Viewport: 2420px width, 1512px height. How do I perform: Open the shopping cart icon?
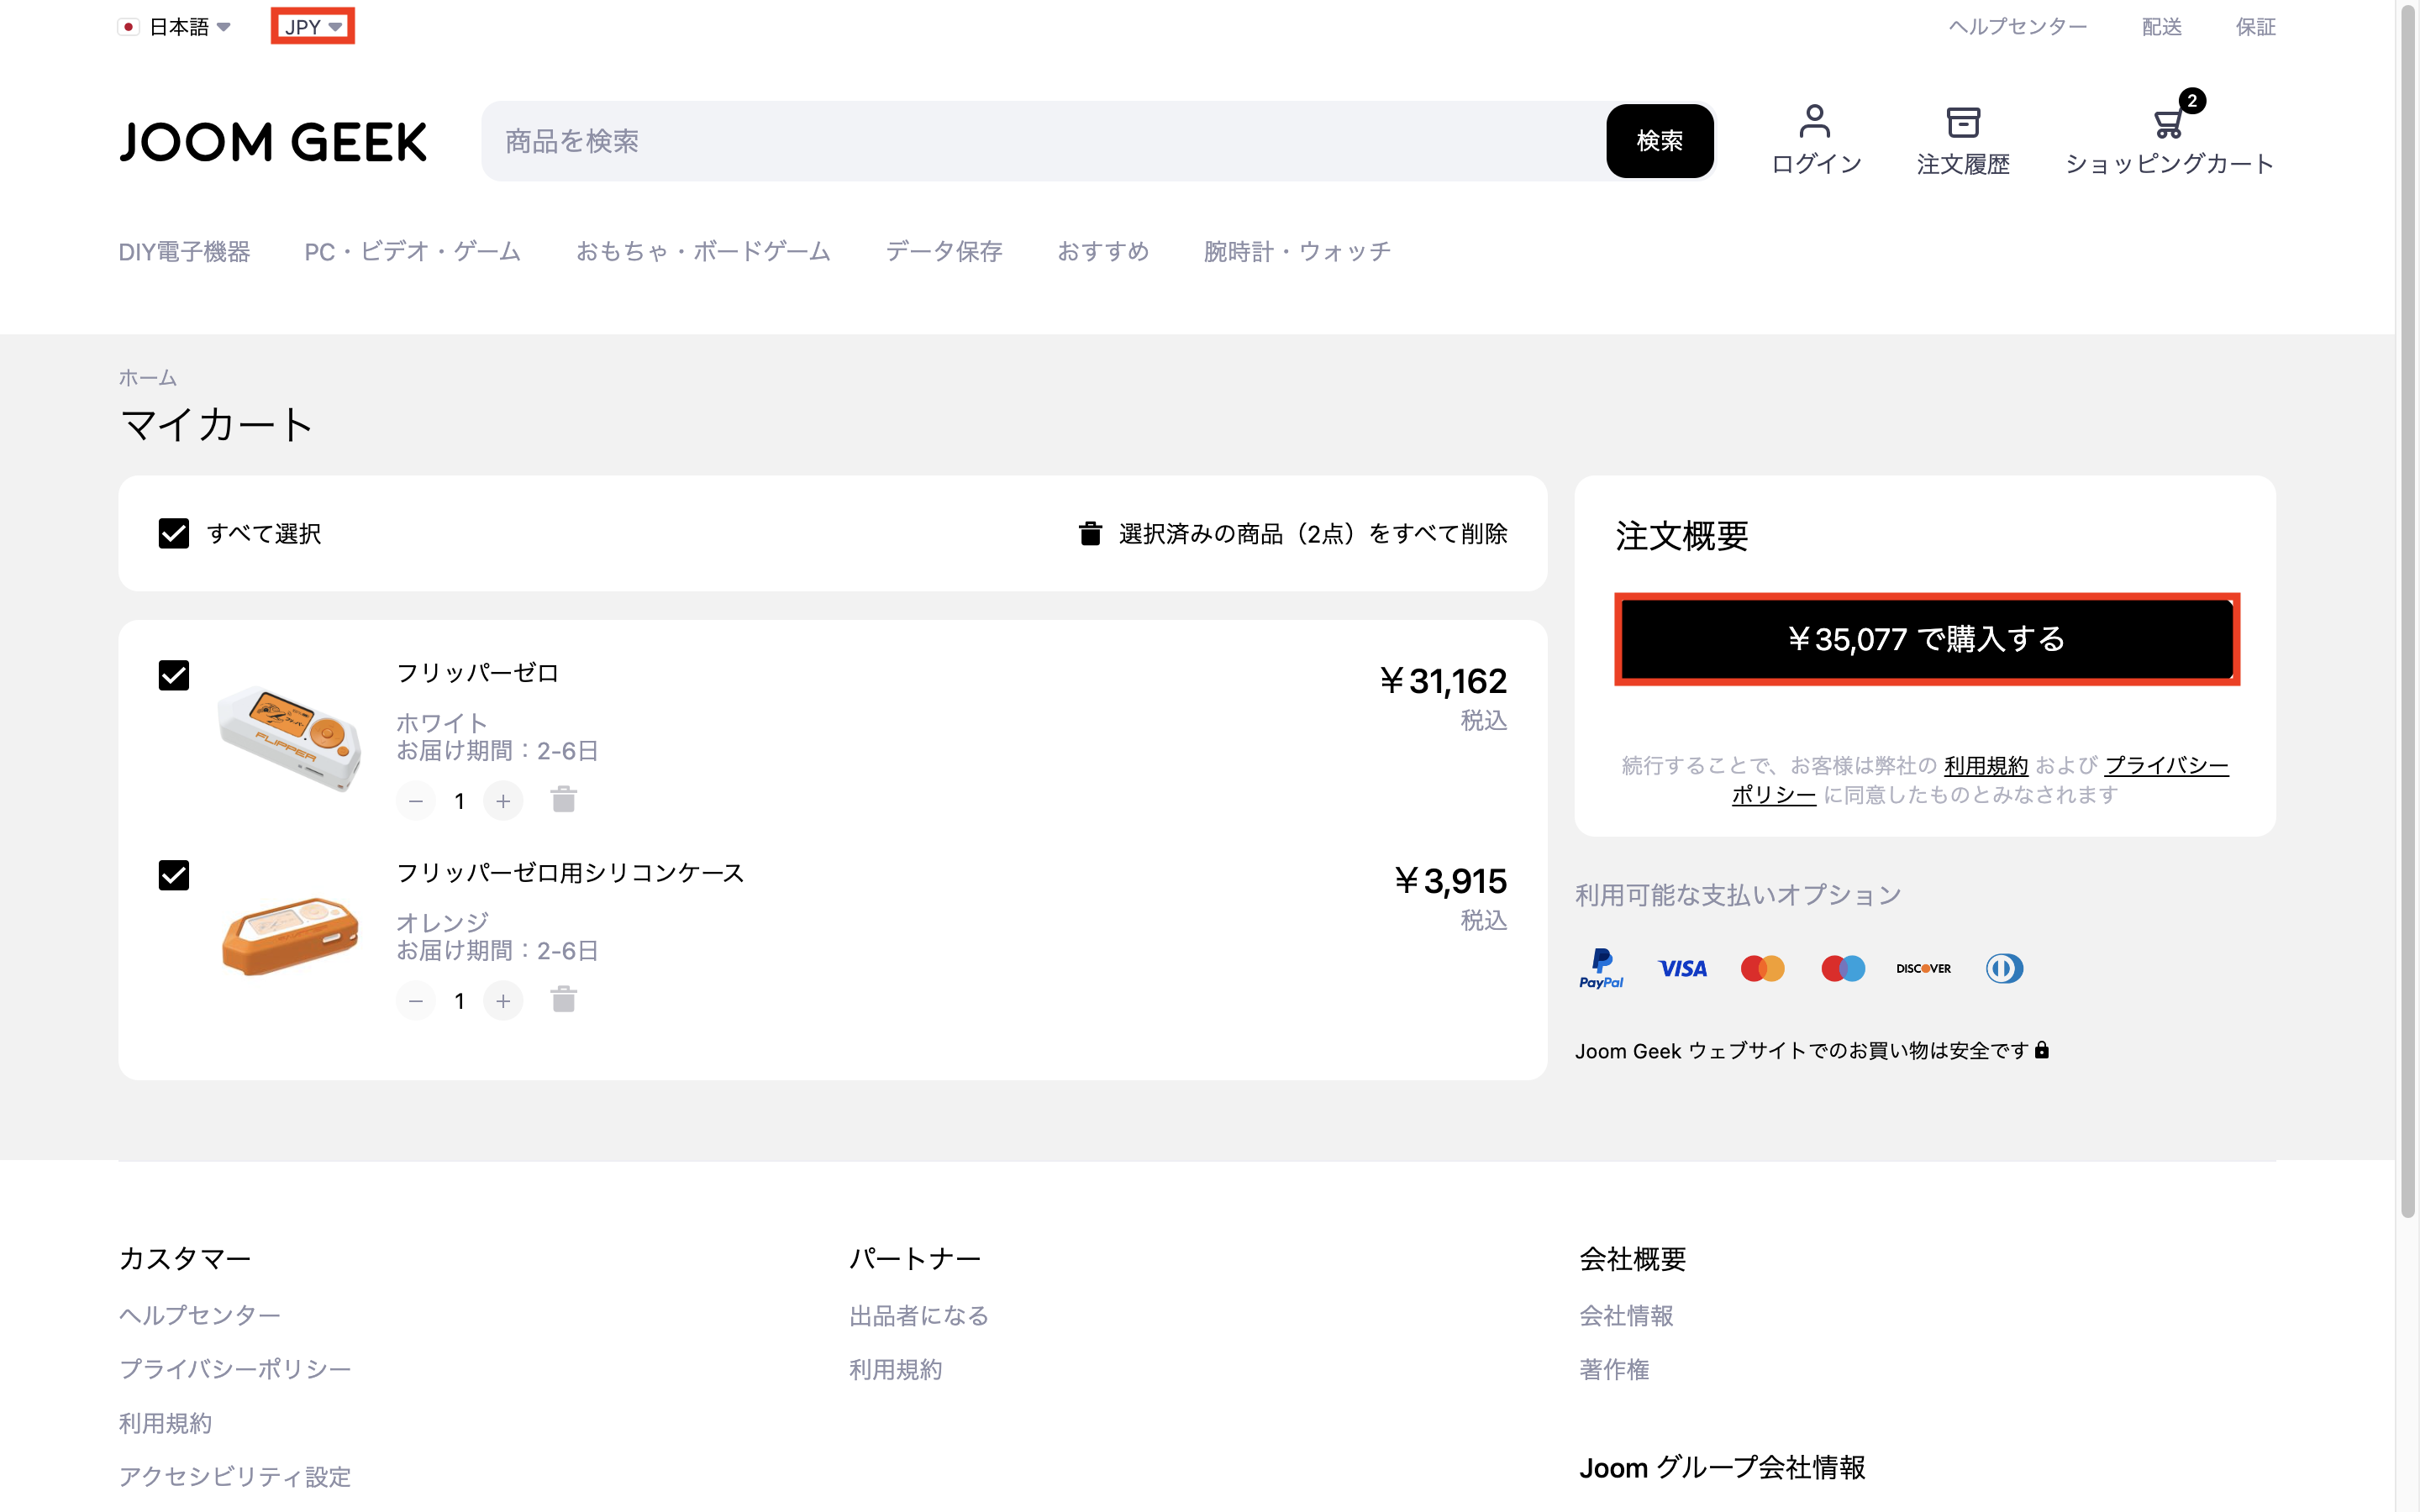2168,124
